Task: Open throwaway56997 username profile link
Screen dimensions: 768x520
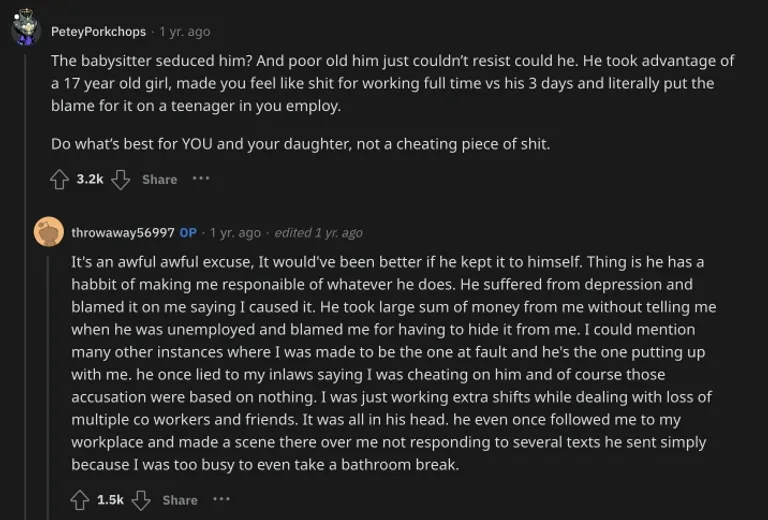Action: pyautogui.click(x=123, y=233)
